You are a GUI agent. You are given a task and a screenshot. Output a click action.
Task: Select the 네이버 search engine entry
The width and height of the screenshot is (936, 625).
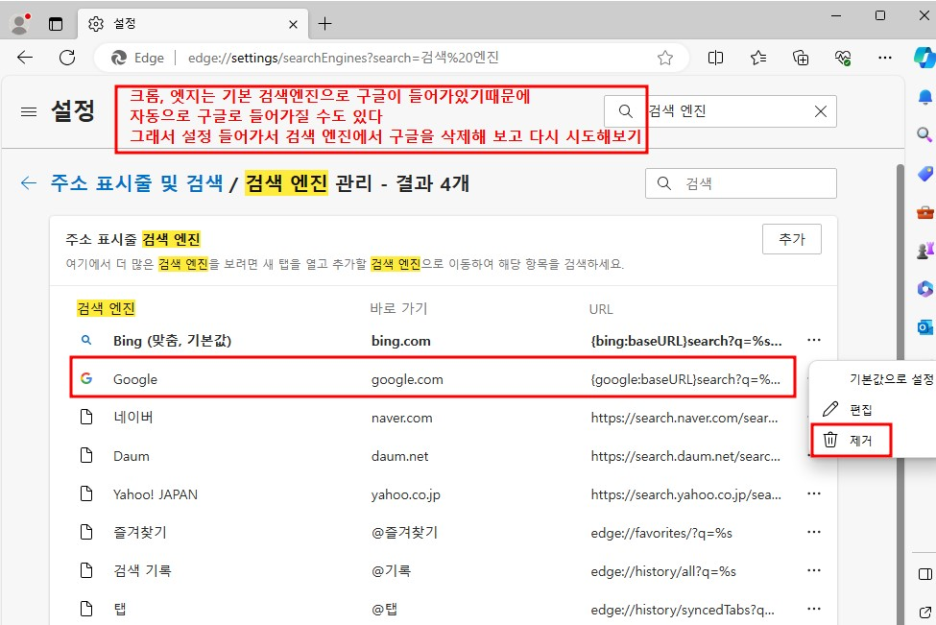(133, 417)
